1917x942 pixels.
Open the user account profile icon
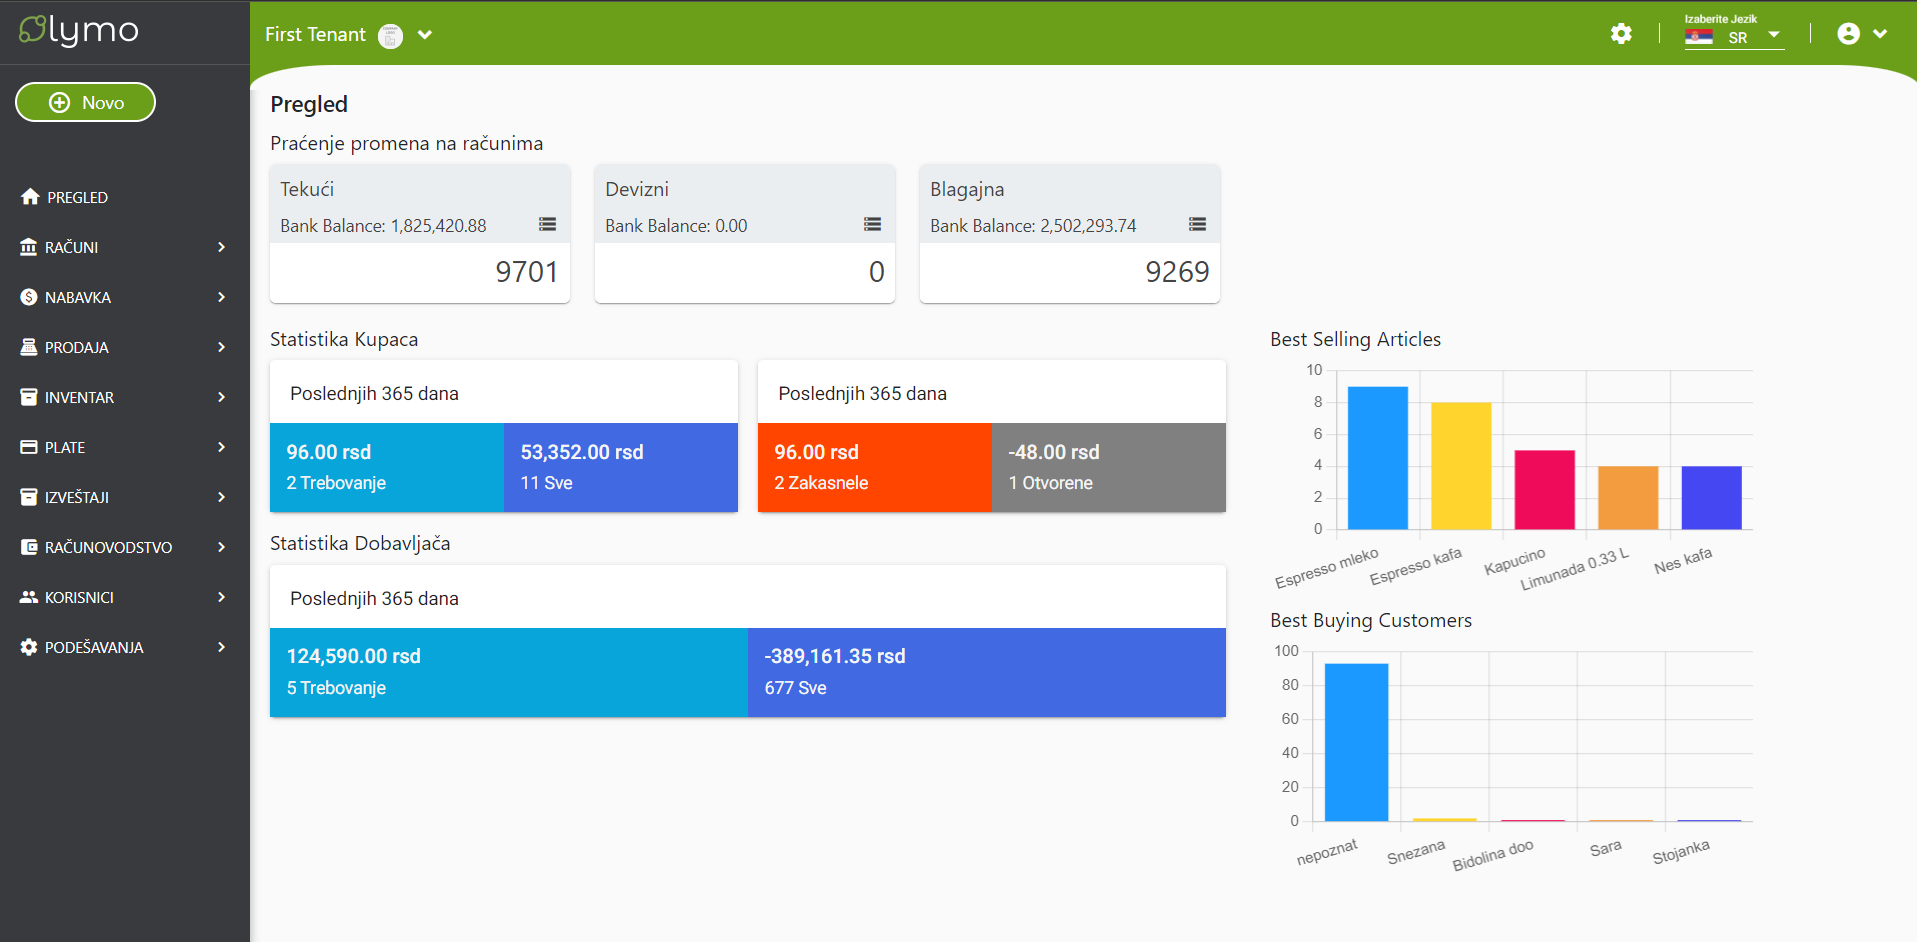click(1849, 34)
